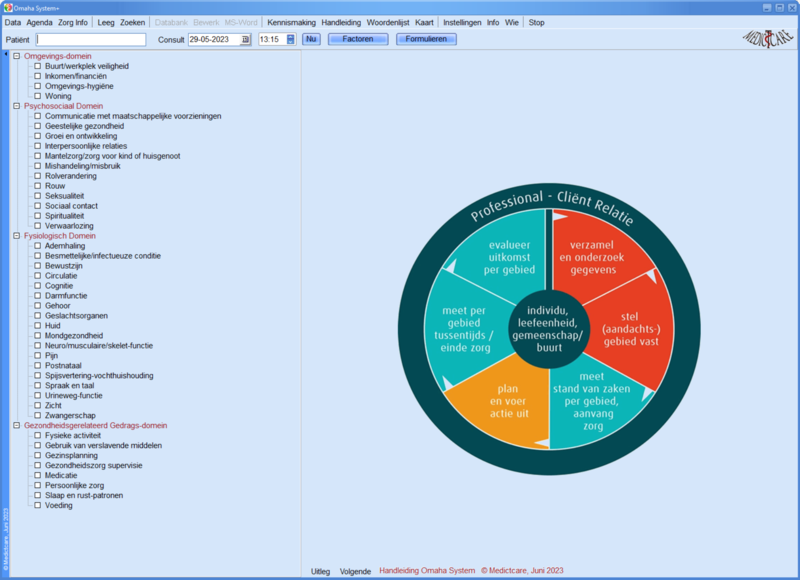This screenshot has height=580, width=800.
Task: Click the time spinner arrows beside 13:15
Action: click(291, 39)
